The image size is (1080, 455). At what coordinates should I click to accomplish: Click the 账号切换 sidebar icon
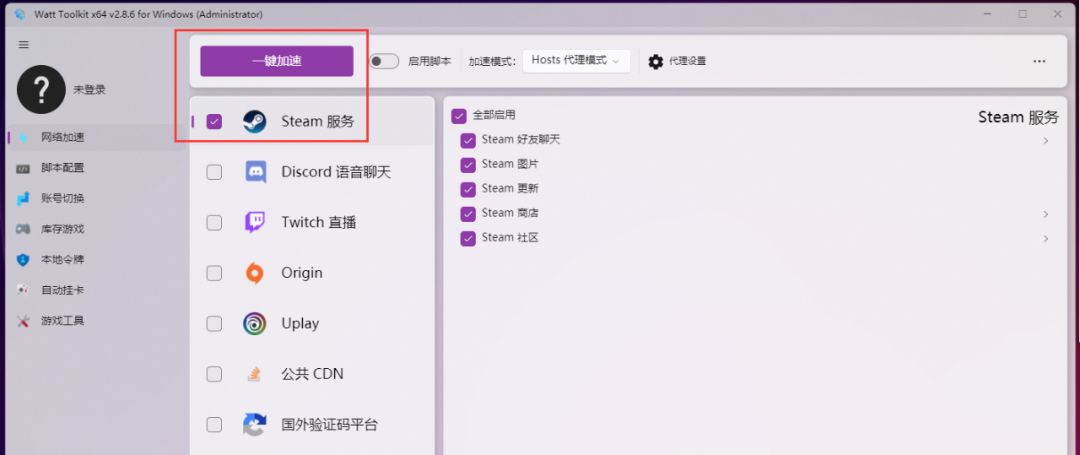[23, 198]
